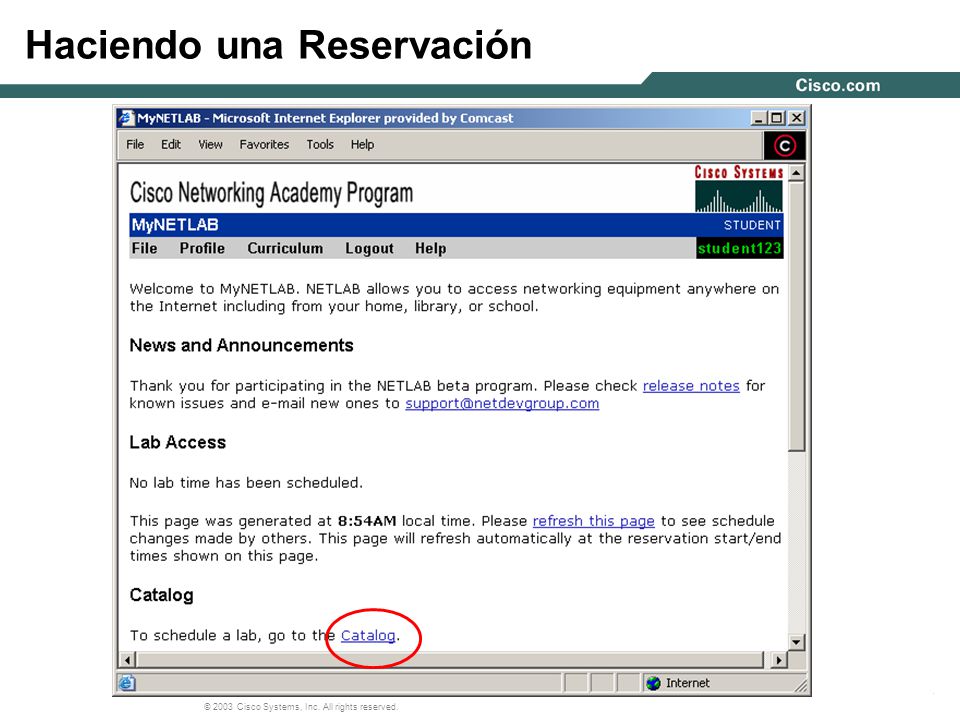960x720 pixels.
Task: Open the Favorites menu
Action: click(x=264, y=144)
